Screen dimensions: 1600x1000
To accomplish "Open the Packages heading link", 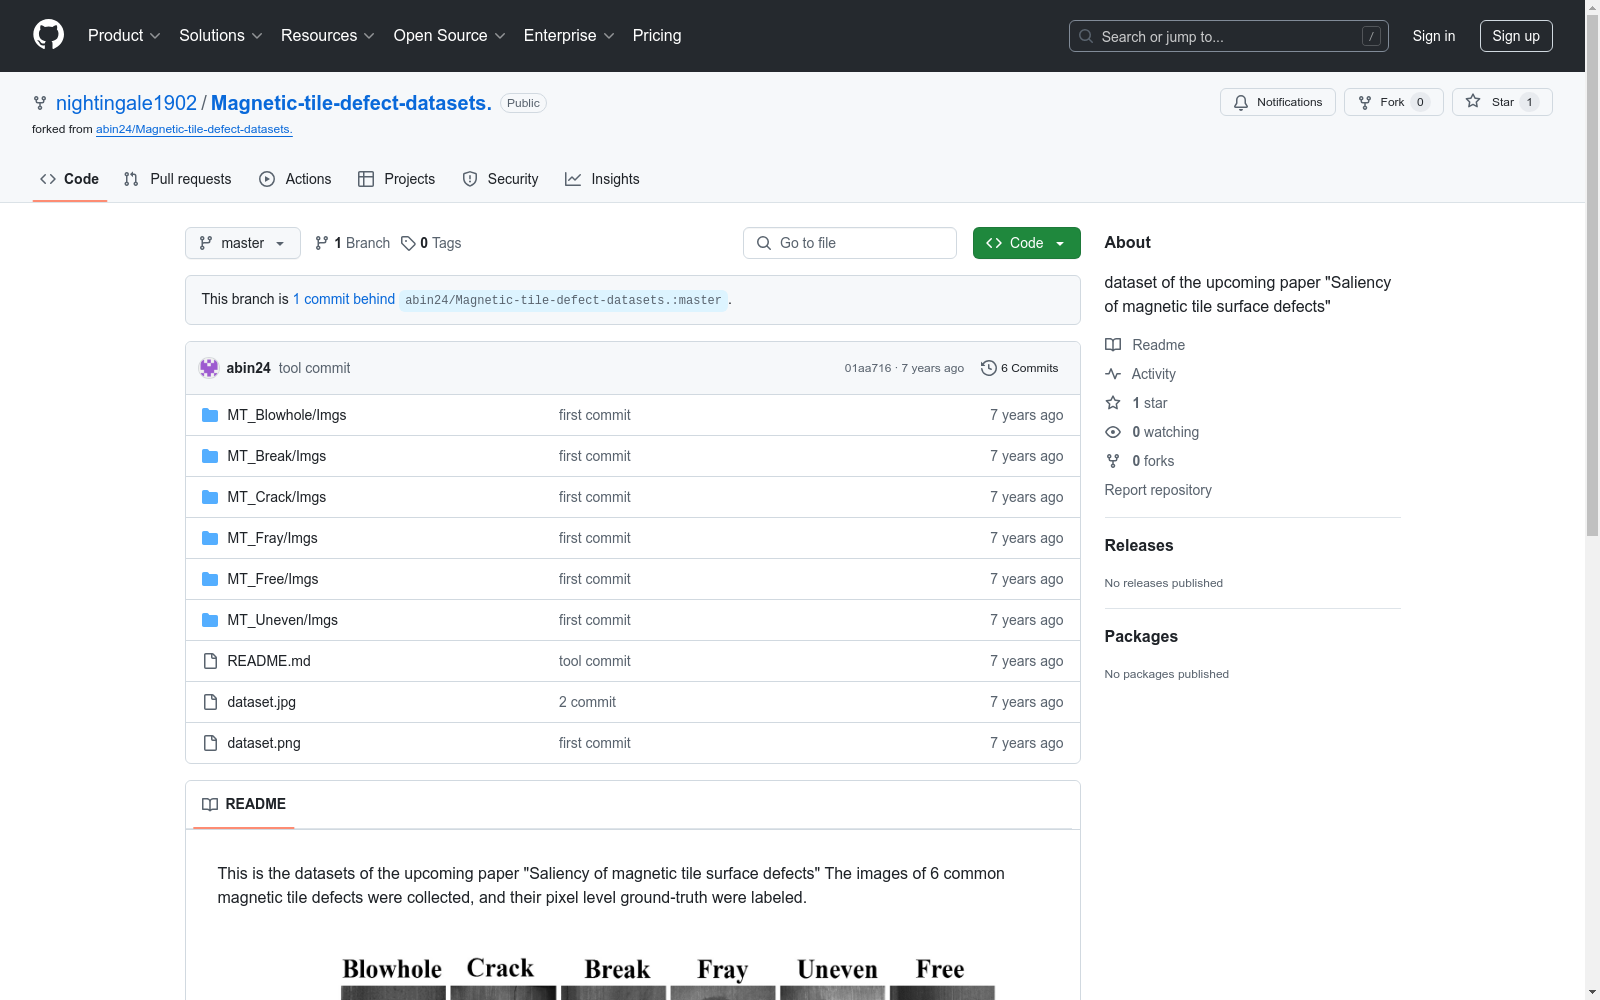I will [x=1141, y=636].
